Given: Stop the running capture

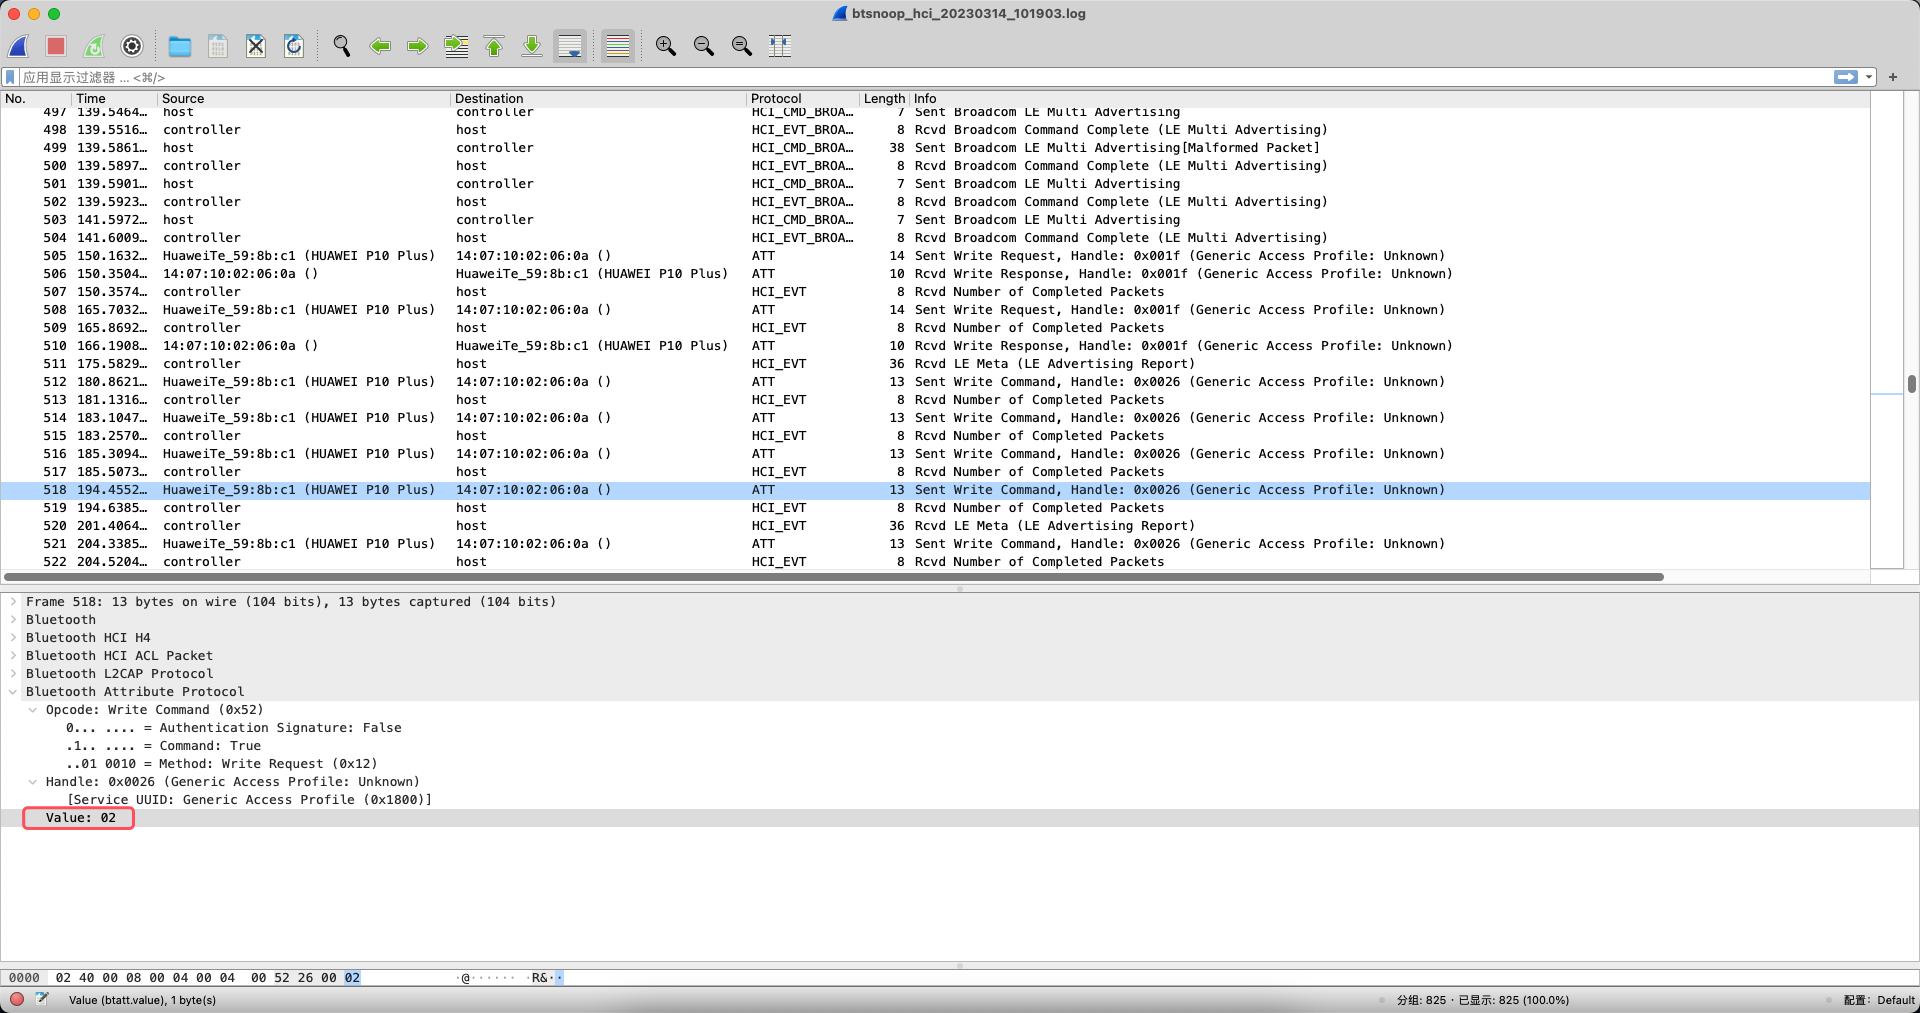Looking at the screenshot, I should click(x=56, y=46).
